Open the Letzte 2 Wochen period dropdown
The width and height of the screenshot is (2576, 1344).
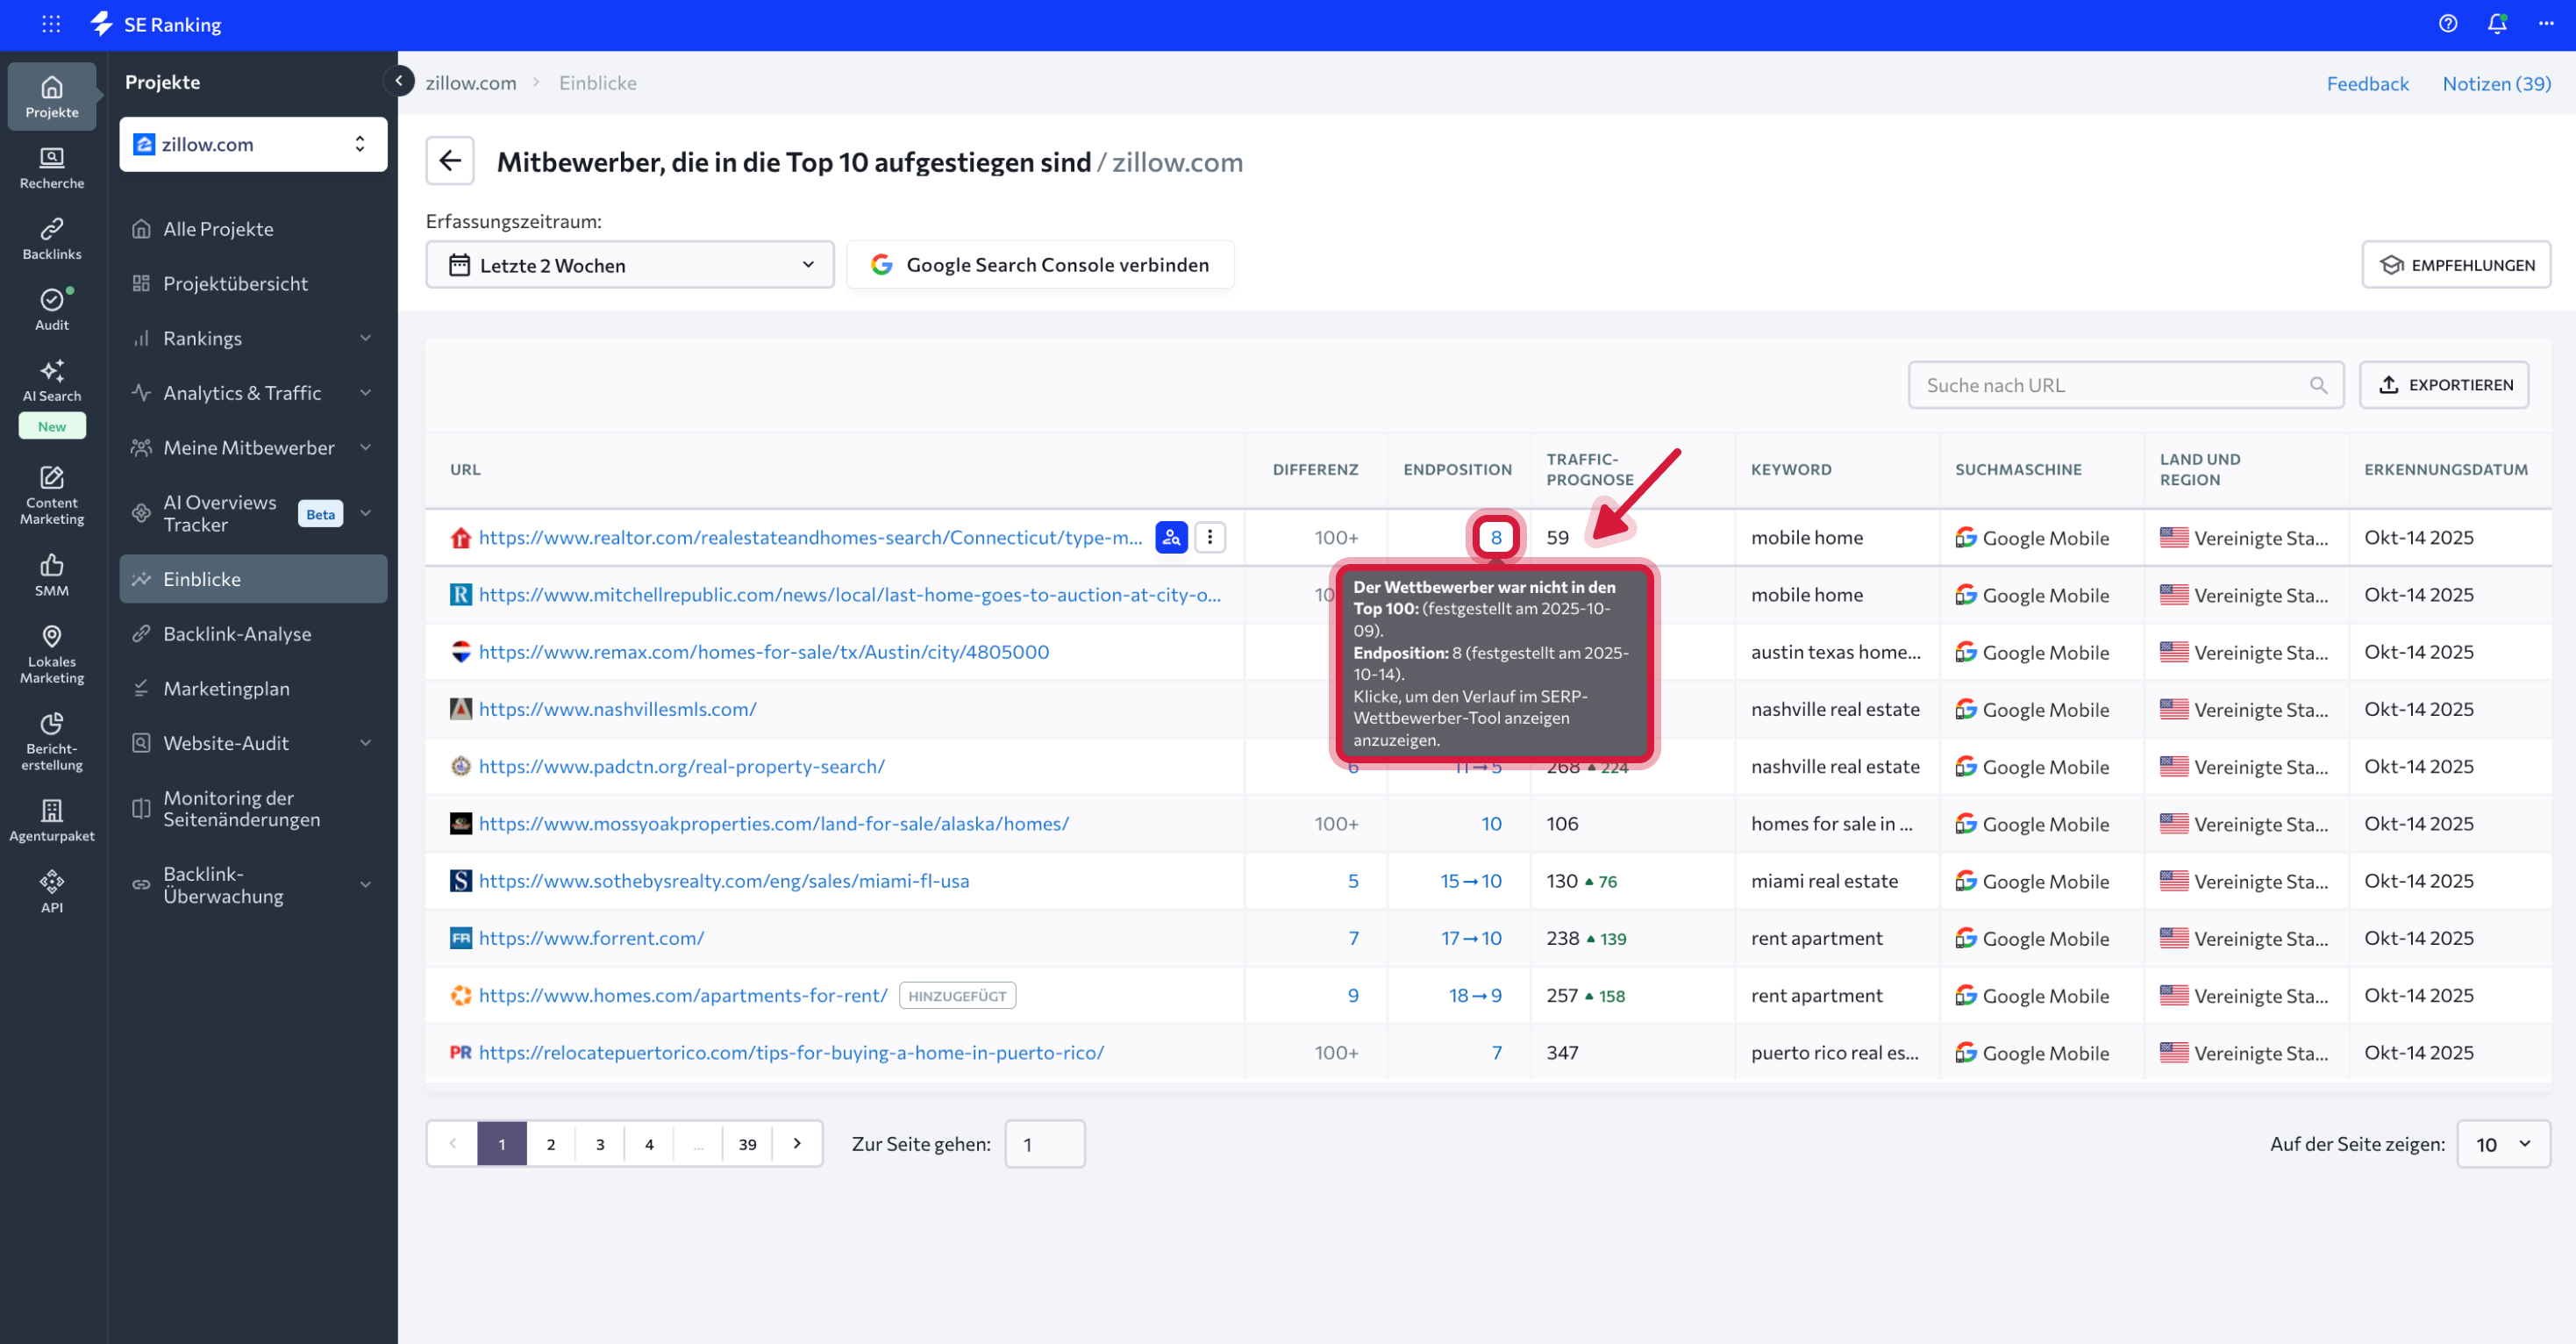[629, 265]
